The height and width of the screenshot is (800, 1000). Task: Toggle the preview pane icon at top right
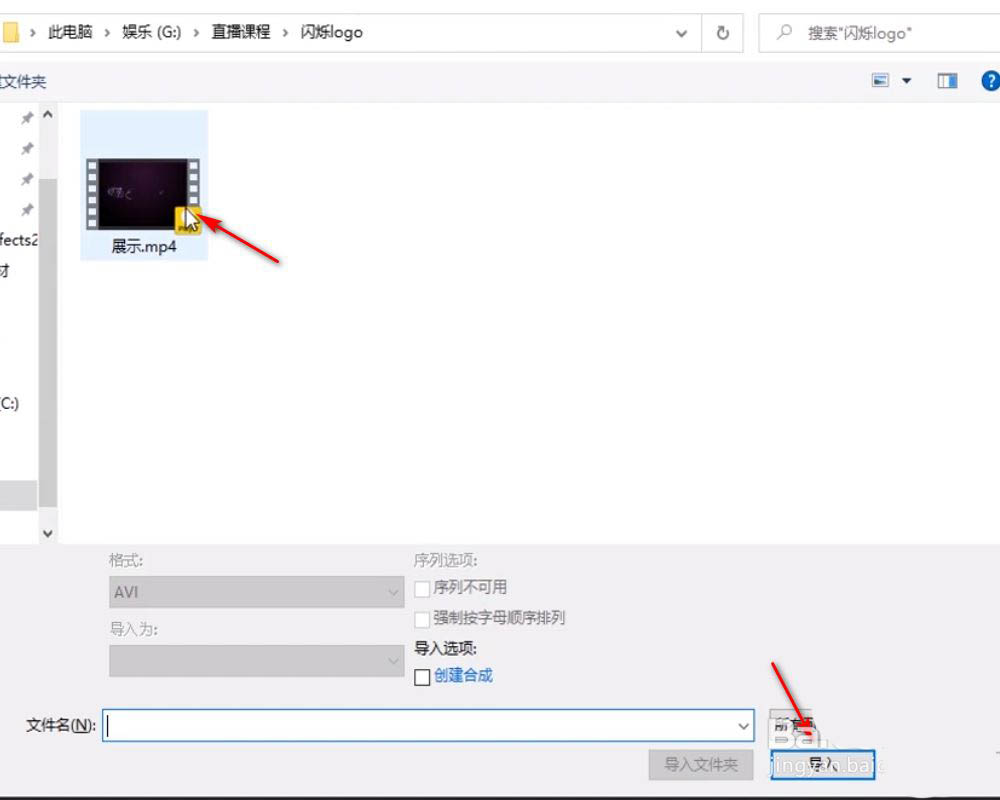pos(946,81)
